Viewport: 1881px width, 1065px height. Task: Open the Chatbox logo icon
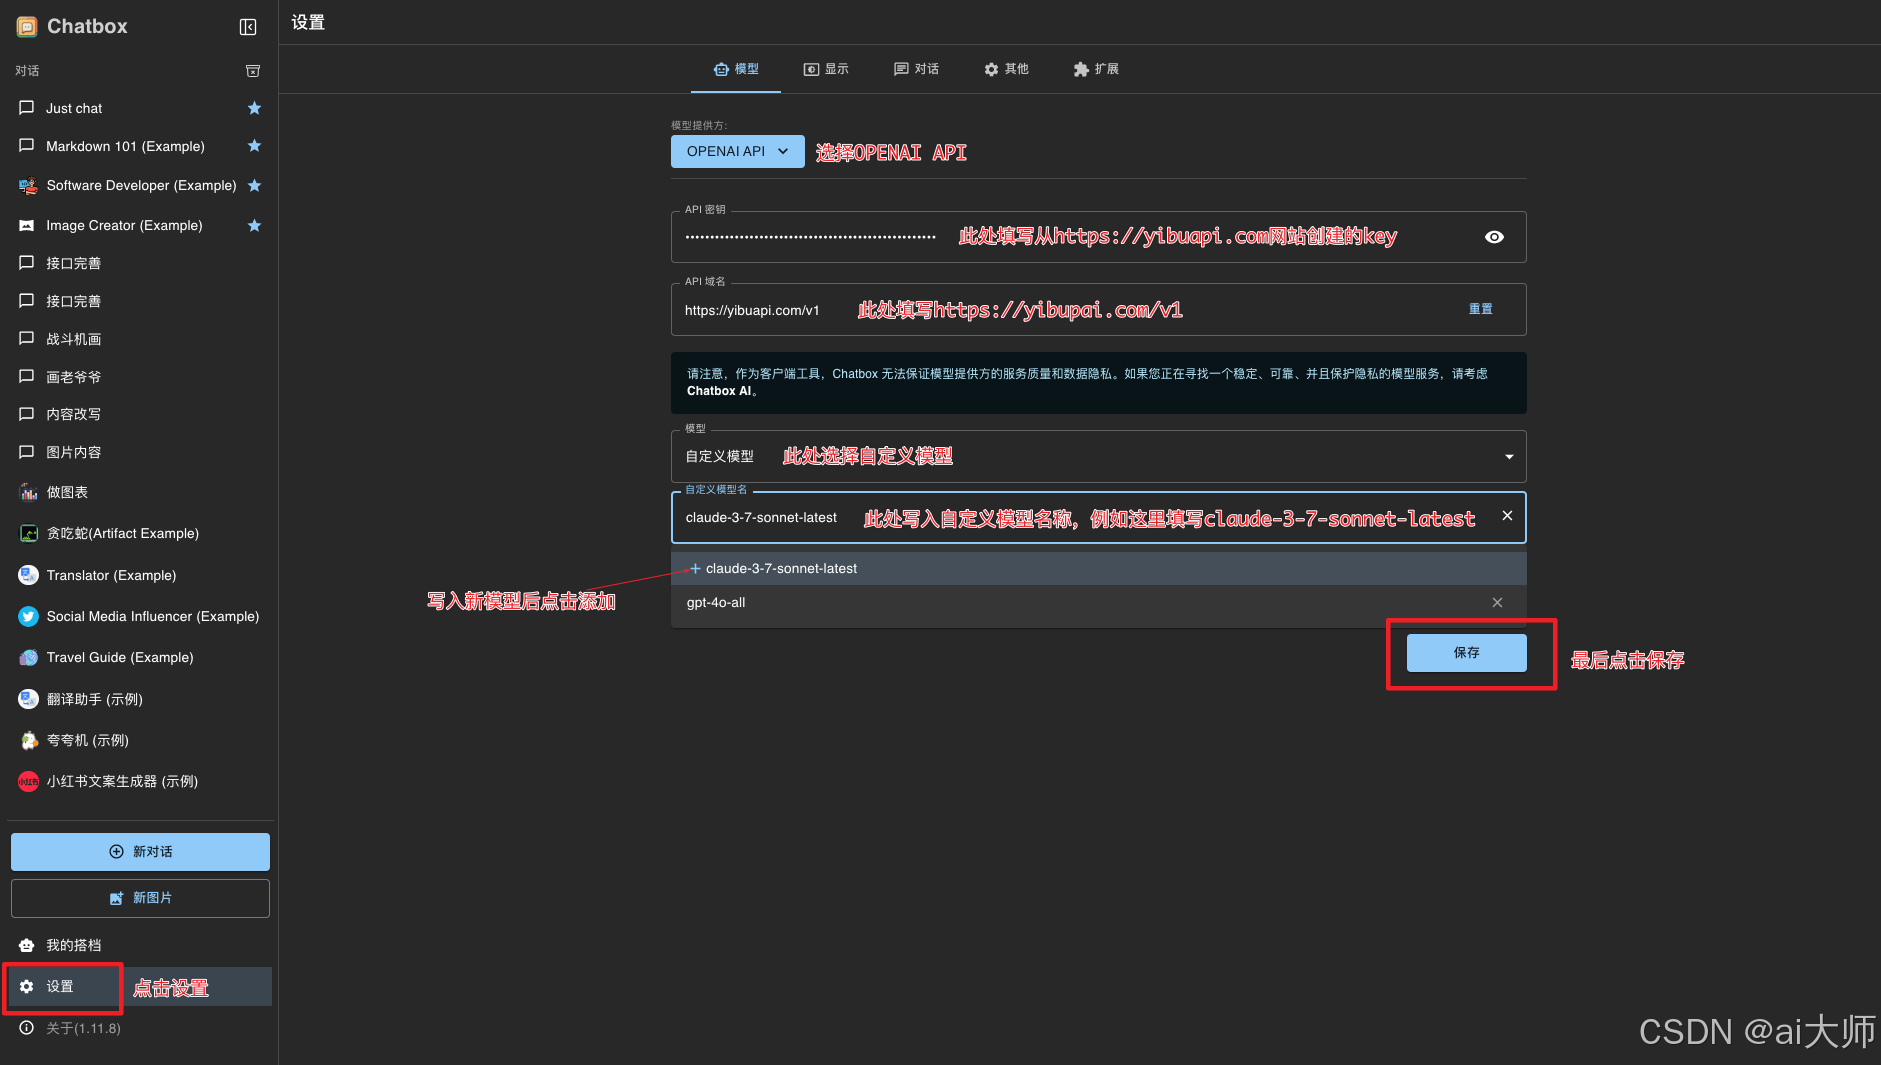pos(27,27)
